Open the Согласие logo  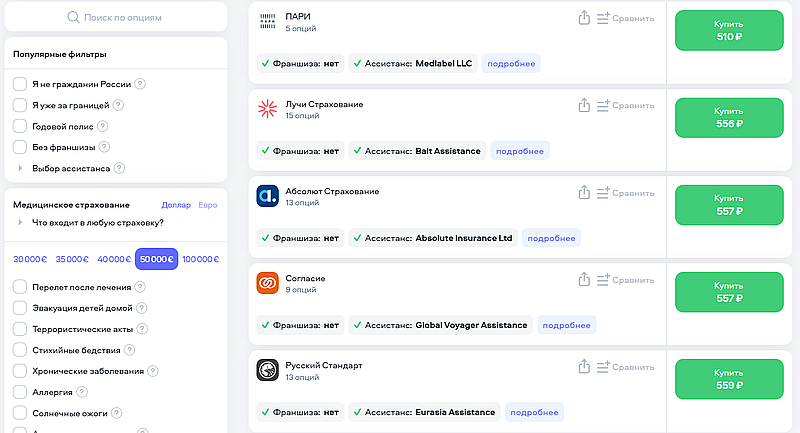pyautogui.click(x=267, y=283)
